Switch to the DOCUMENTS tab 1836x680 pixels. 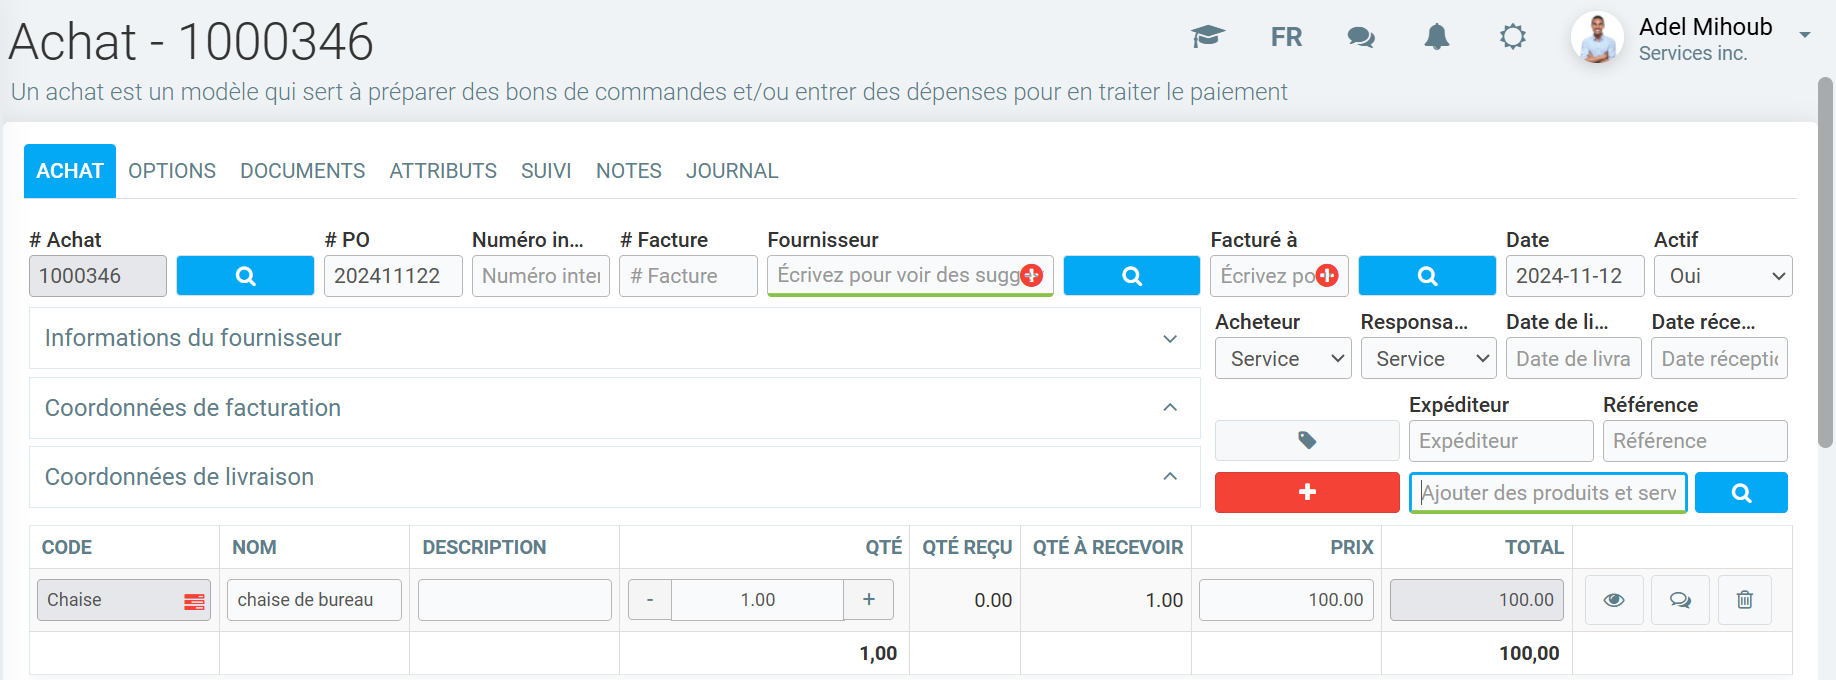(x=302, y=171)
